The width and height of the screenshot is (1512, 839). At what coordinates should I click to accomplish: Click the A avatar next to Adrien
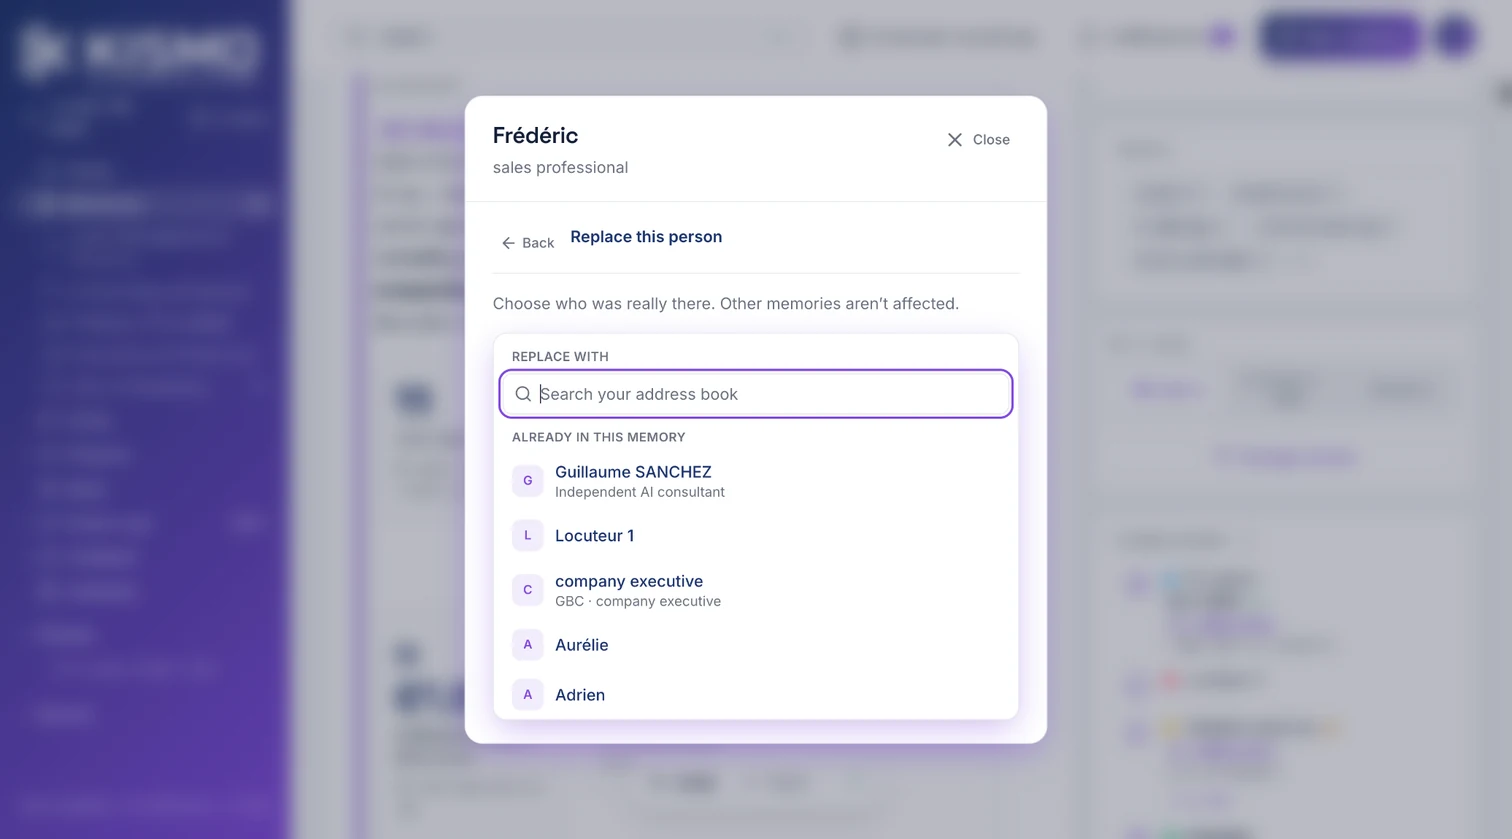tap(528, 695)
